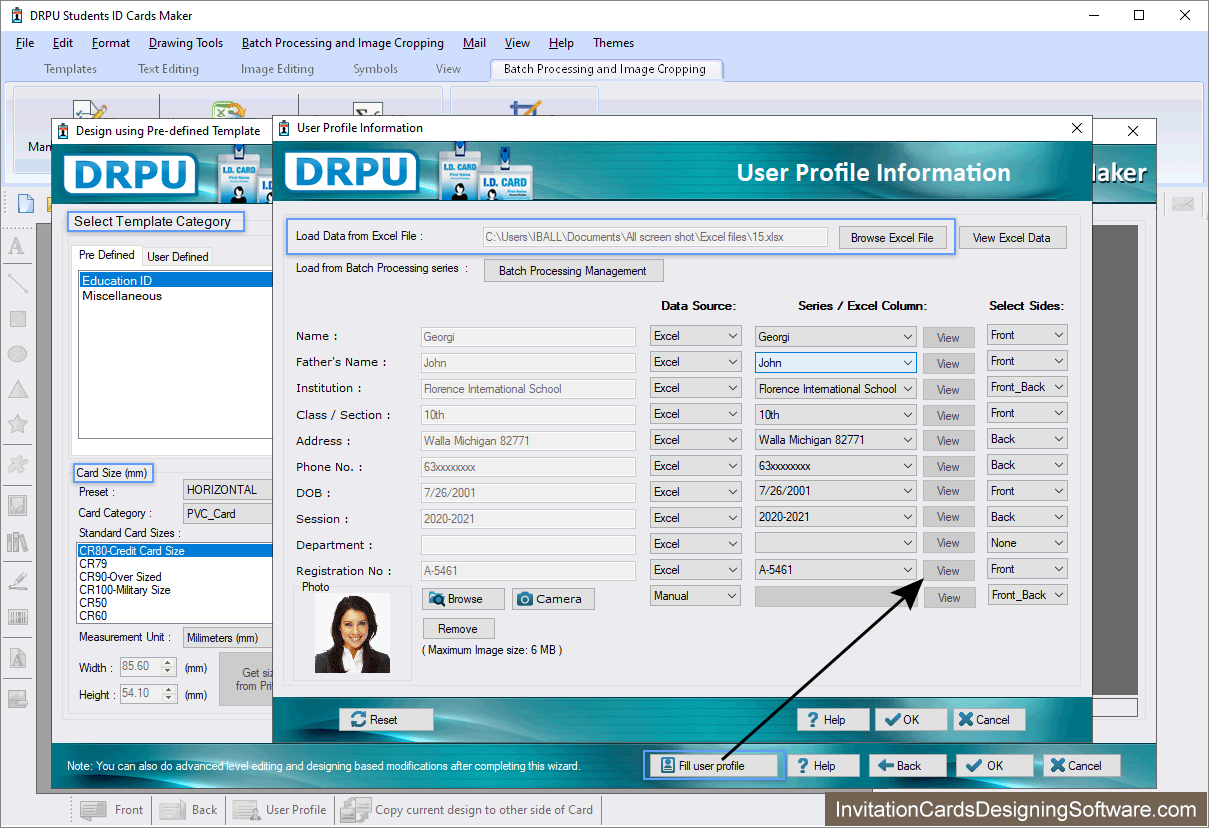Viewport: 1209px width, 828px height.
Task: Select the Line drawing tool
Action: [17, 284]
